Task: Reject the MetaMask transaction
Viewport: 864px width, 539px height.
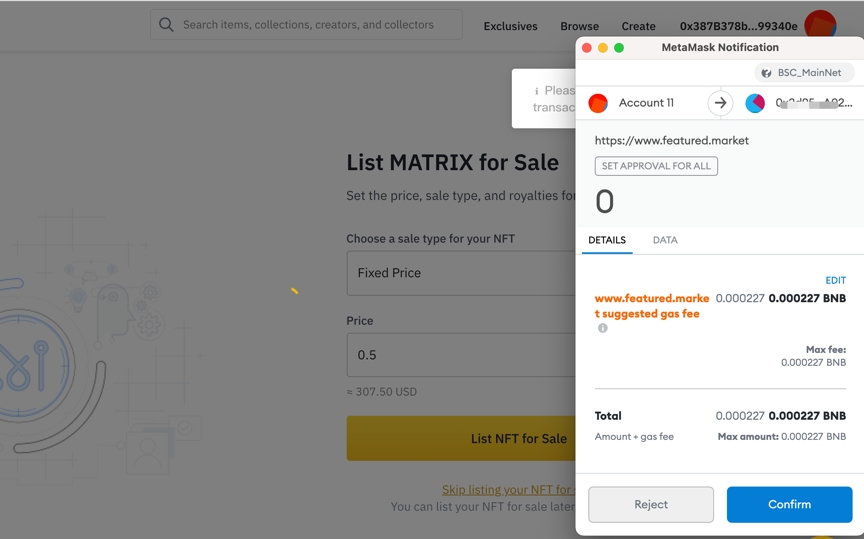Action: (651, 505)
